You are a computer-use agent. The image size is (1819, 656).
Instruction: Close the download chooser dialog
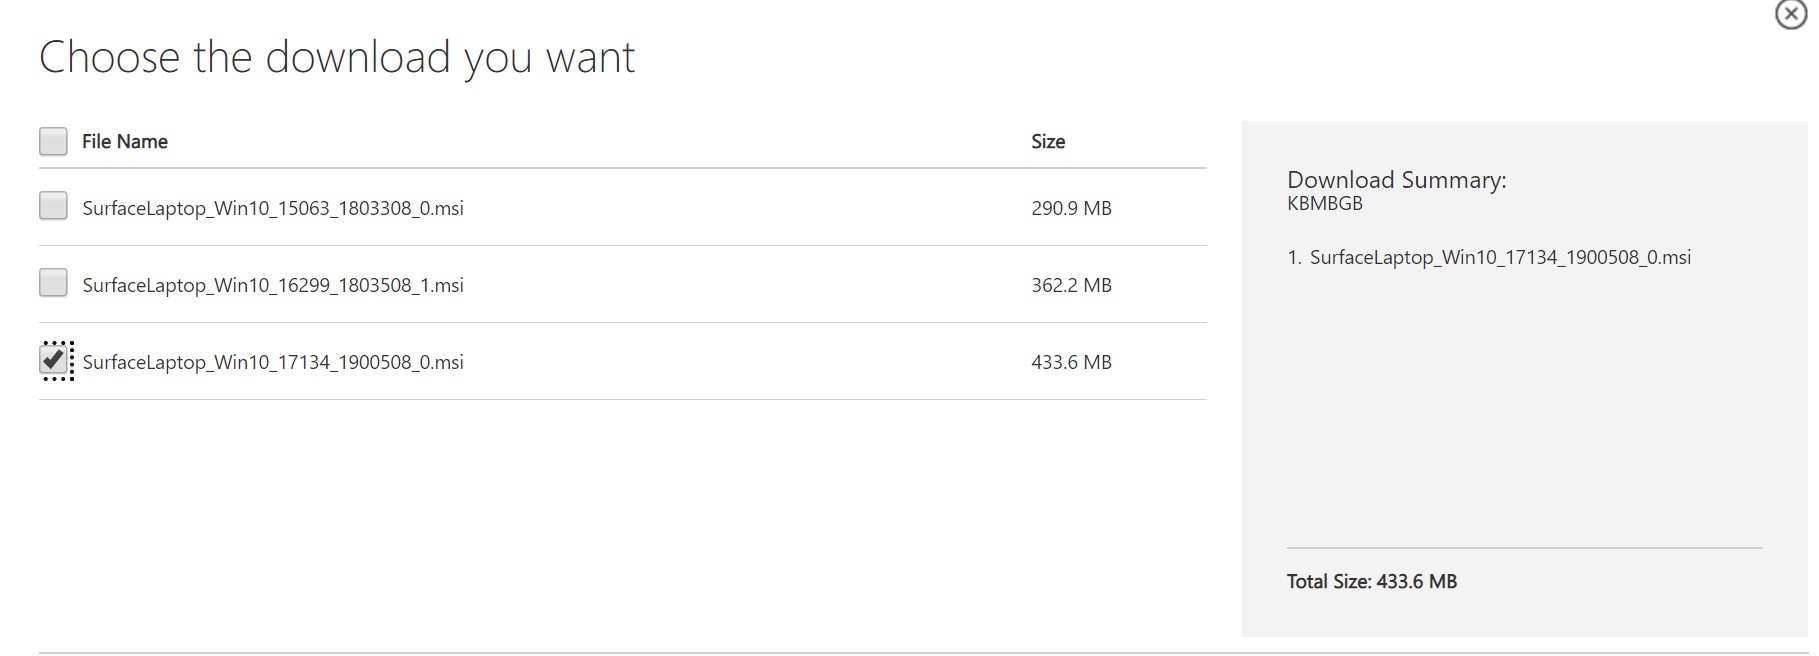1790,14
